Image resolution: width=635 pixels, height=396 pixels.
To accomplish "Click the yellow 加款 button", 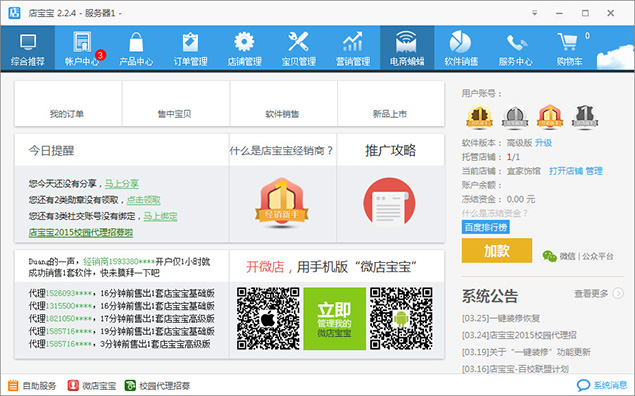I will click(497, 251).
